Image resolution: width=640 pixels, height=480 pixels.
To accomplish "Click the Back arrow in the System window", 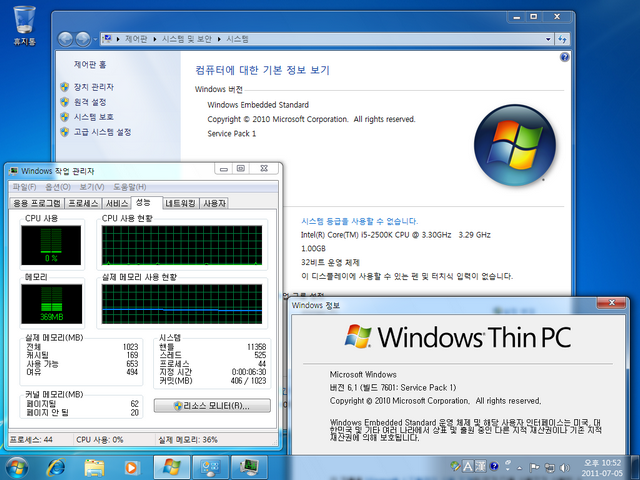I will [x=65, y=39].
